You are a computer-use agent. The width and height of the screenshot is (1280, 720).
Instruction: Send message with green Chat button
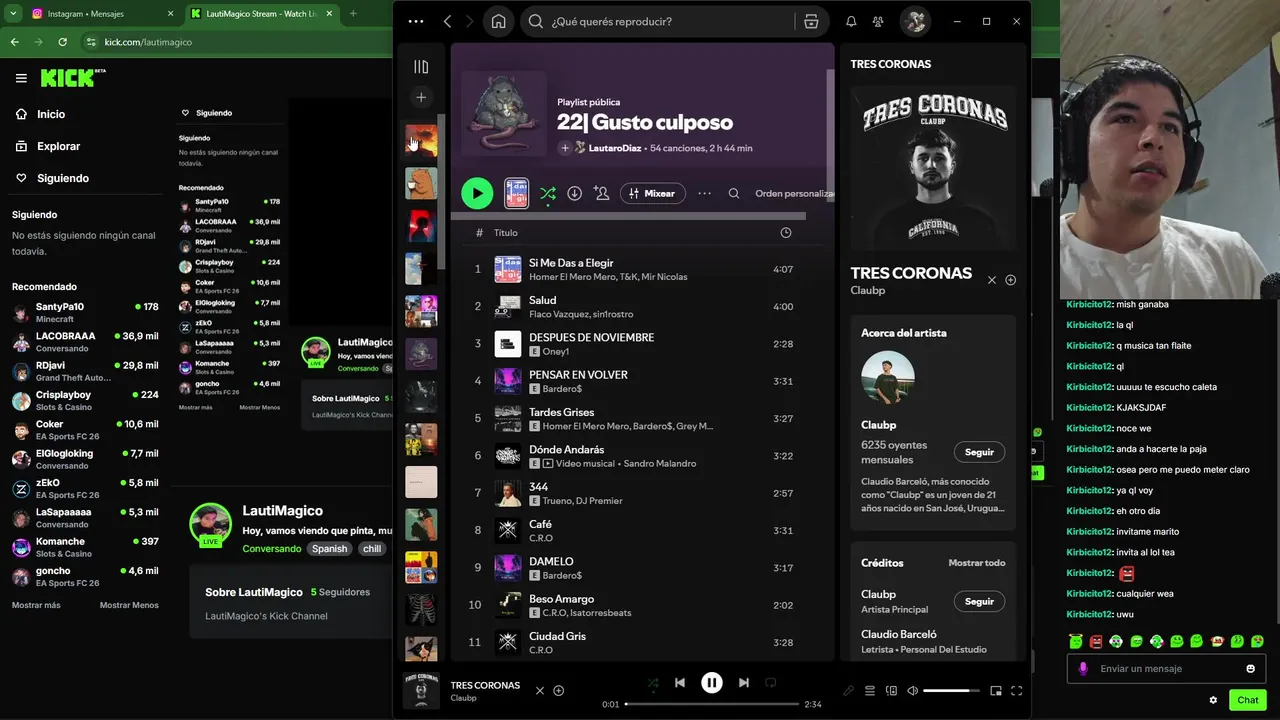(1248, 700)
